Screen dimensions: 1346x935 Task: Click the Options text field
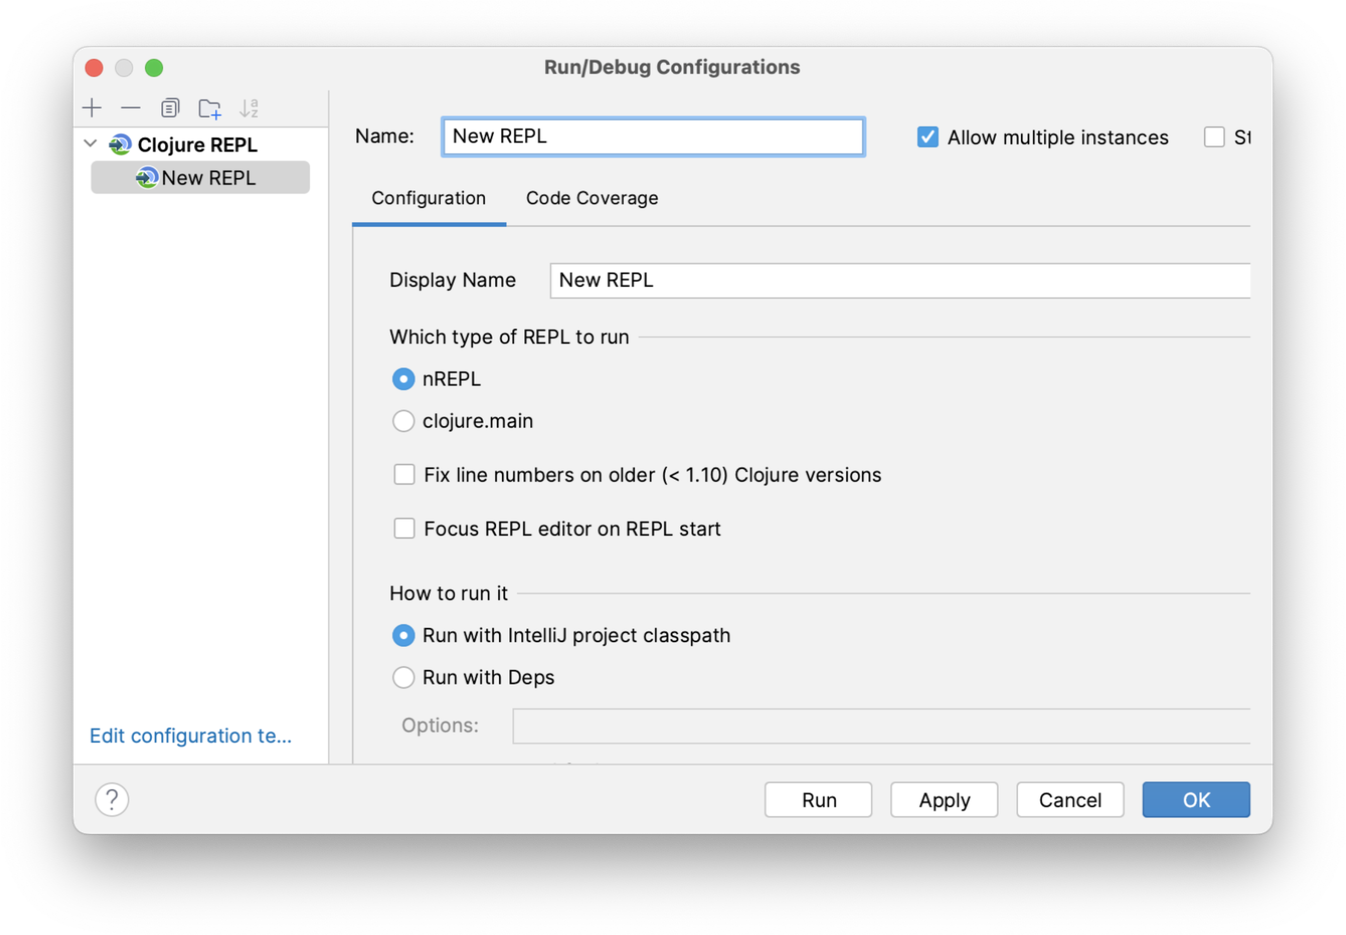click(x=881, y=726)
